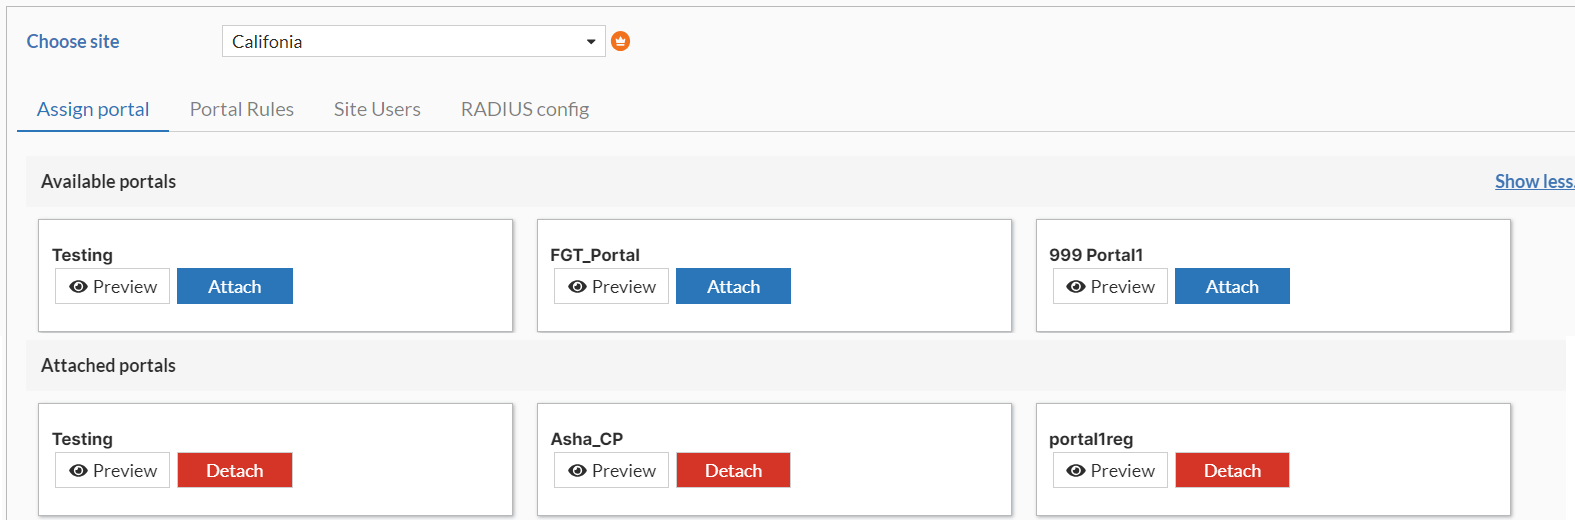The height and width of the screenshot is (520, 1575).
Task: Click the Show less link
Action: point(1533,181)
